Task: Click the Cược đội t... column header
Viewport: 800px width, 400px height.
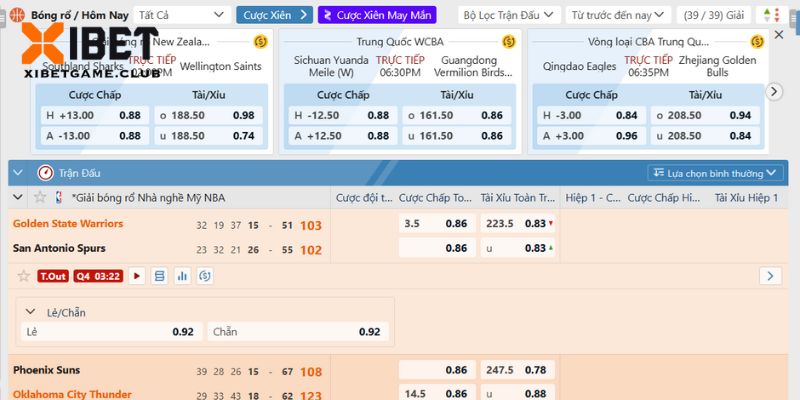Action: (364, 197)
